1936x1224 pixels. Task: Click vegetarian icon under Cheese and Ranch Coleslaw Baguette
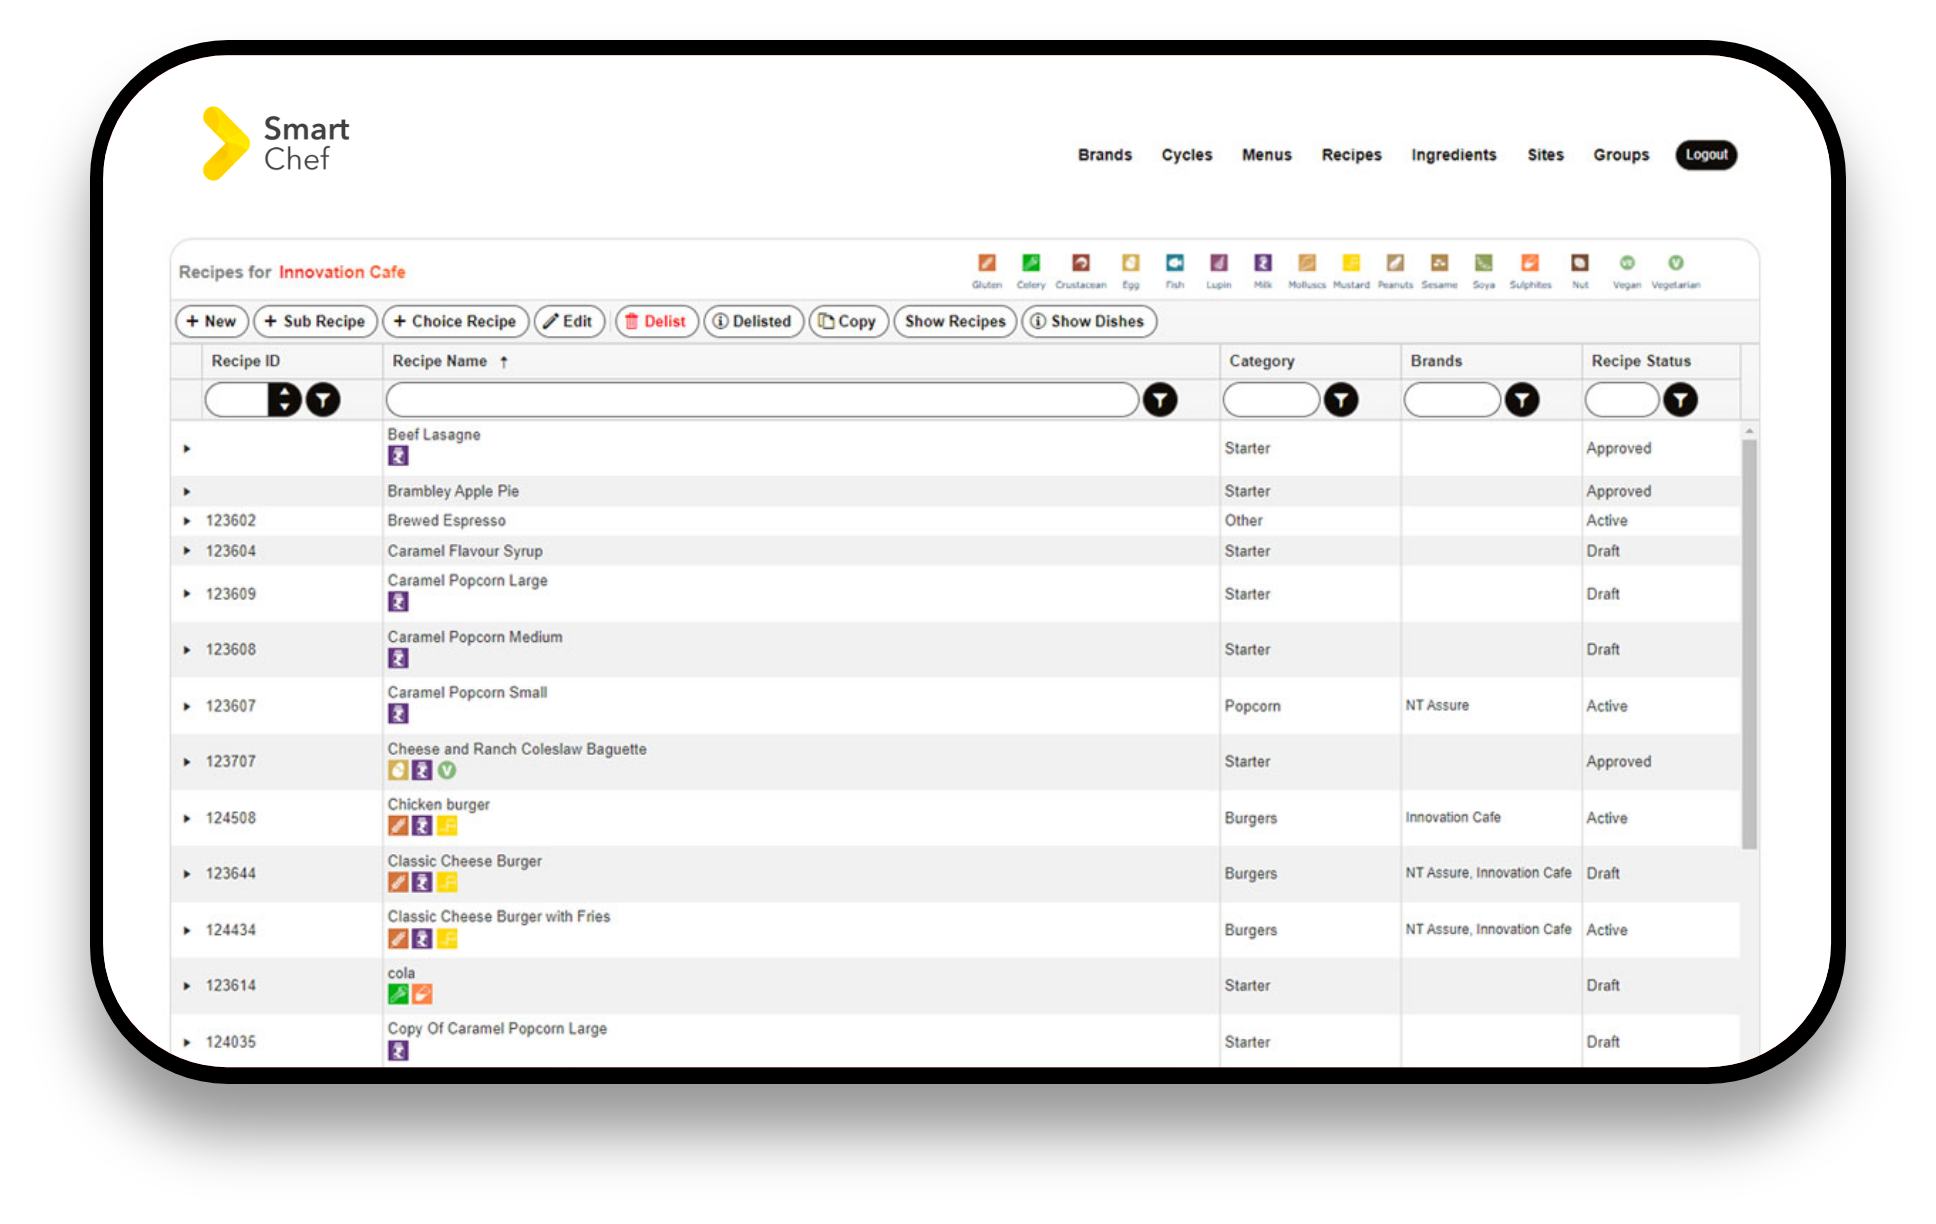pyautogui.click(x=447, y=770)
